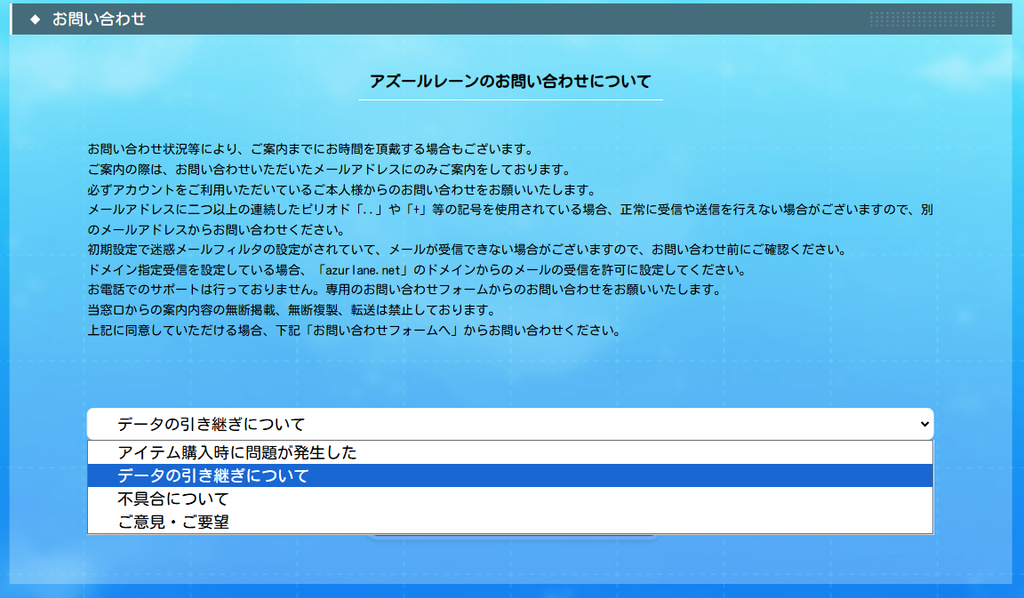Click the dropdown chevron arrow
The height and width of the screenshot is (598, 1024).
[924, 424]
